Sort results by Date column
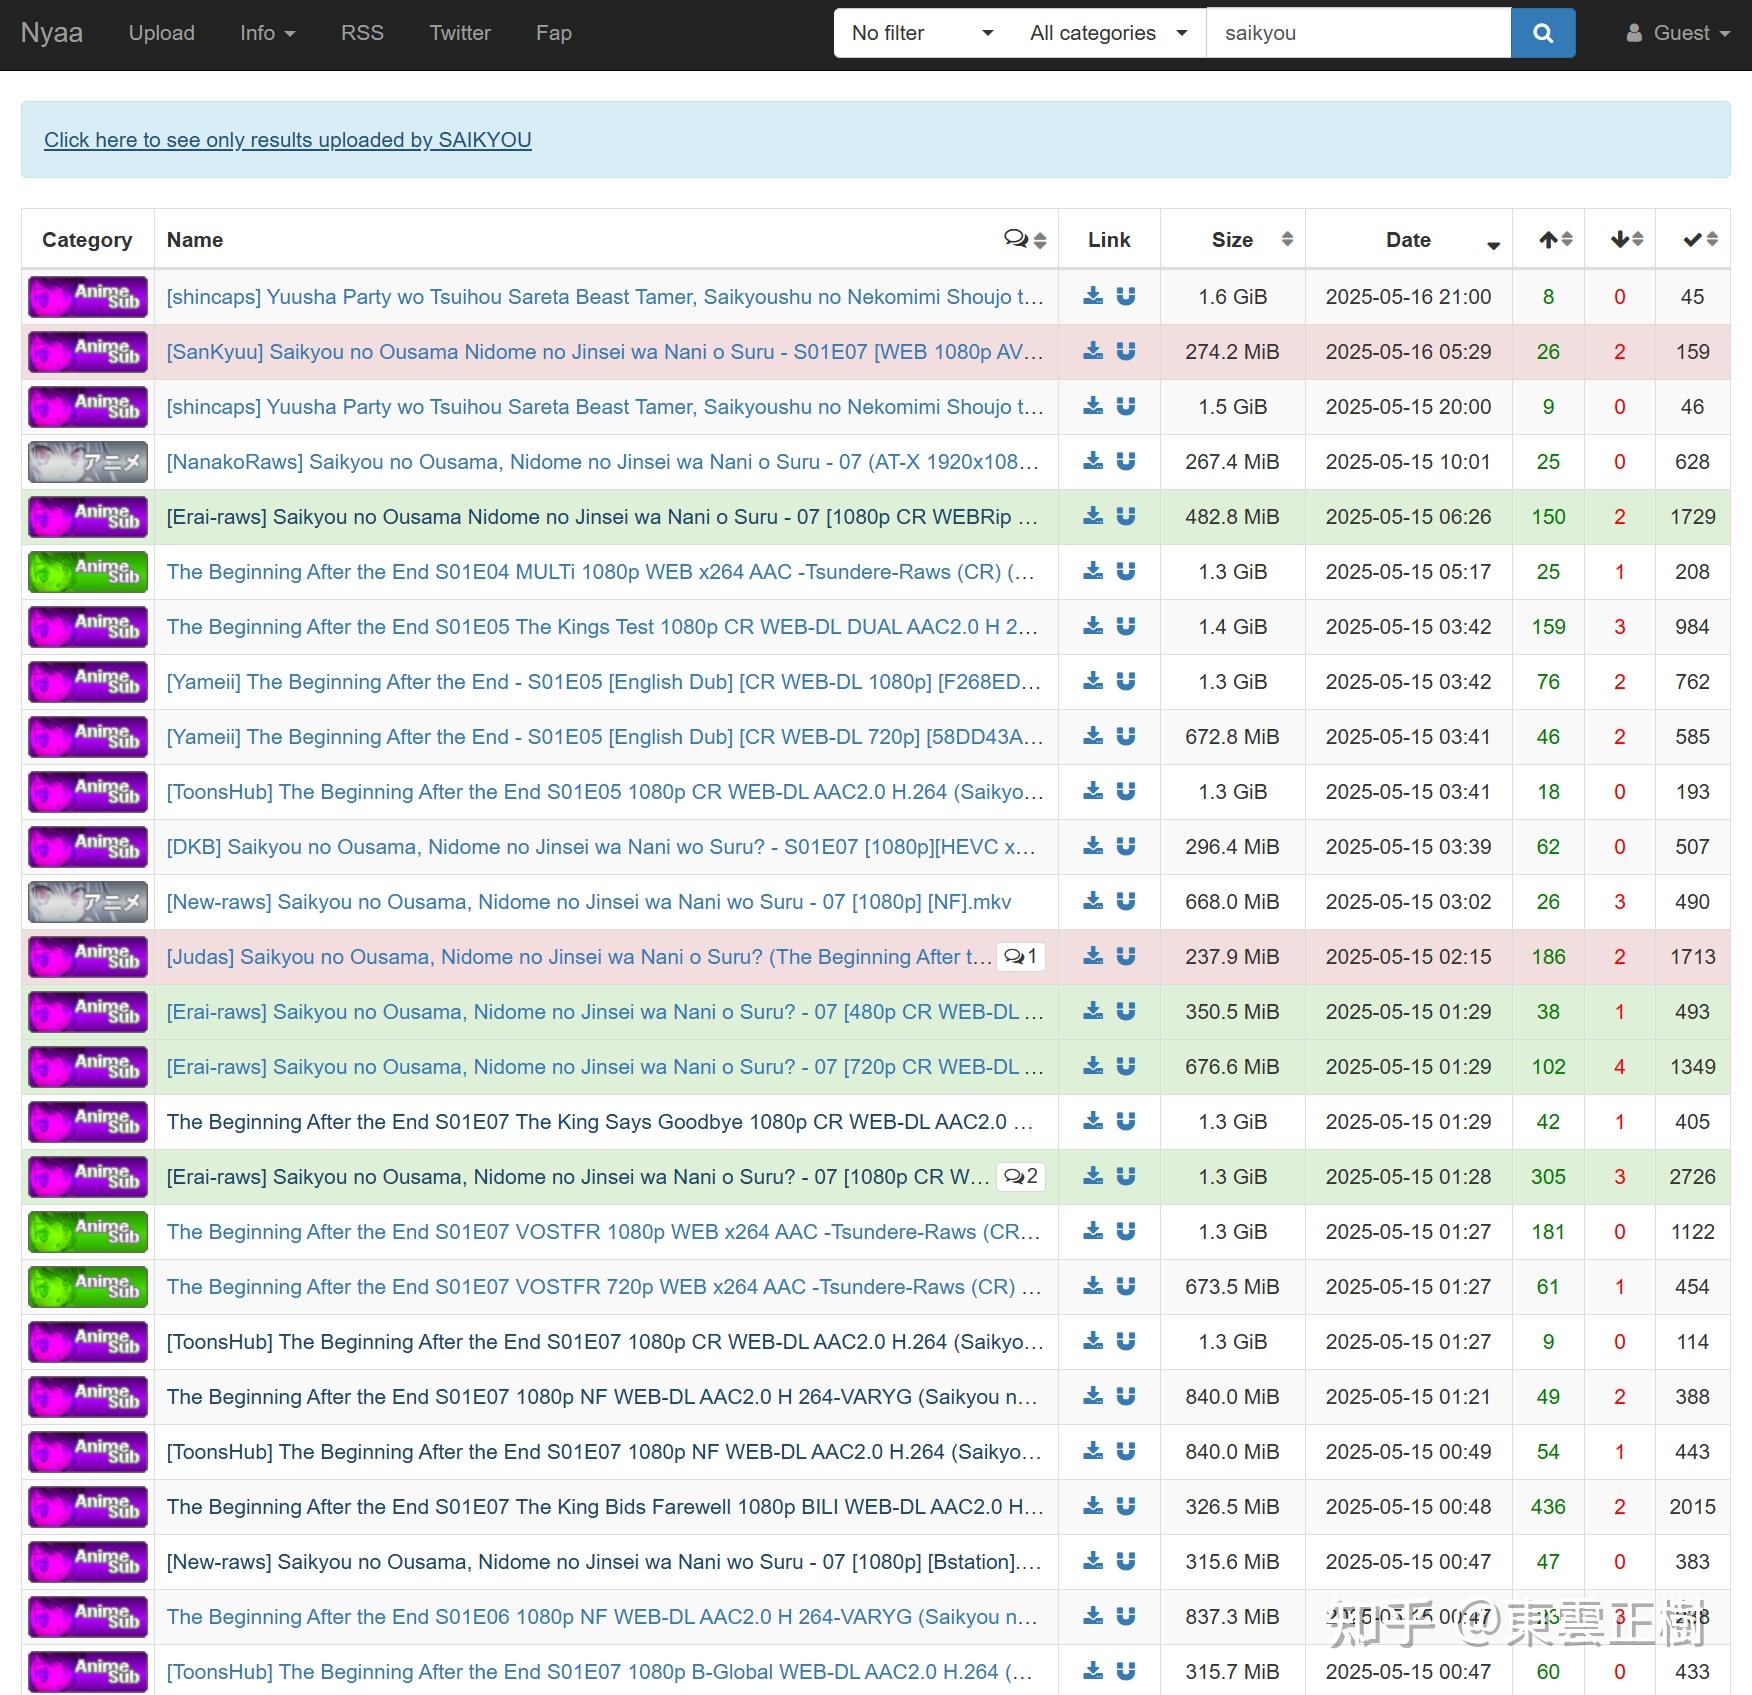This screenshot has width=1752, height=1695. (x=1409, y=240)
